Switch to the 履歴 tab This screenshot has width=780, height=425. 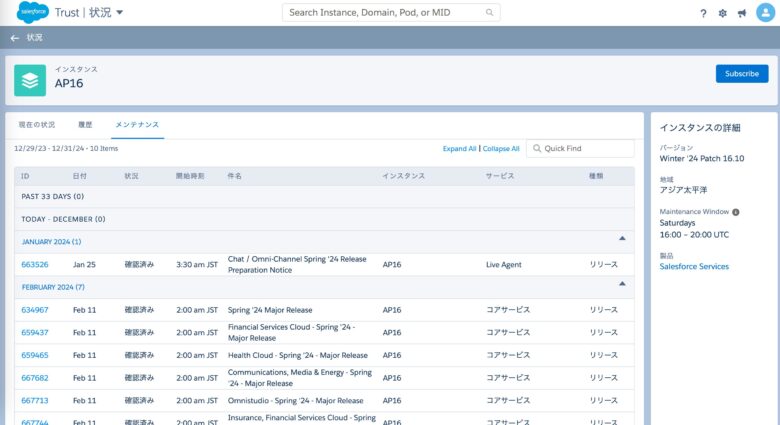85,124
